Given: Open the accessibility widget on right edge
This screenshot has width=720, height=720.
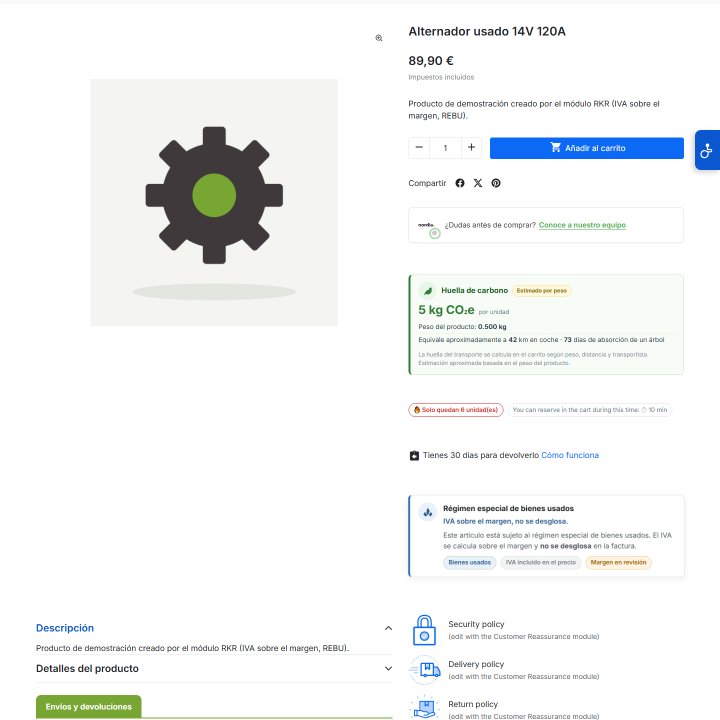Looking at the screenshot, I should [707, 150].
